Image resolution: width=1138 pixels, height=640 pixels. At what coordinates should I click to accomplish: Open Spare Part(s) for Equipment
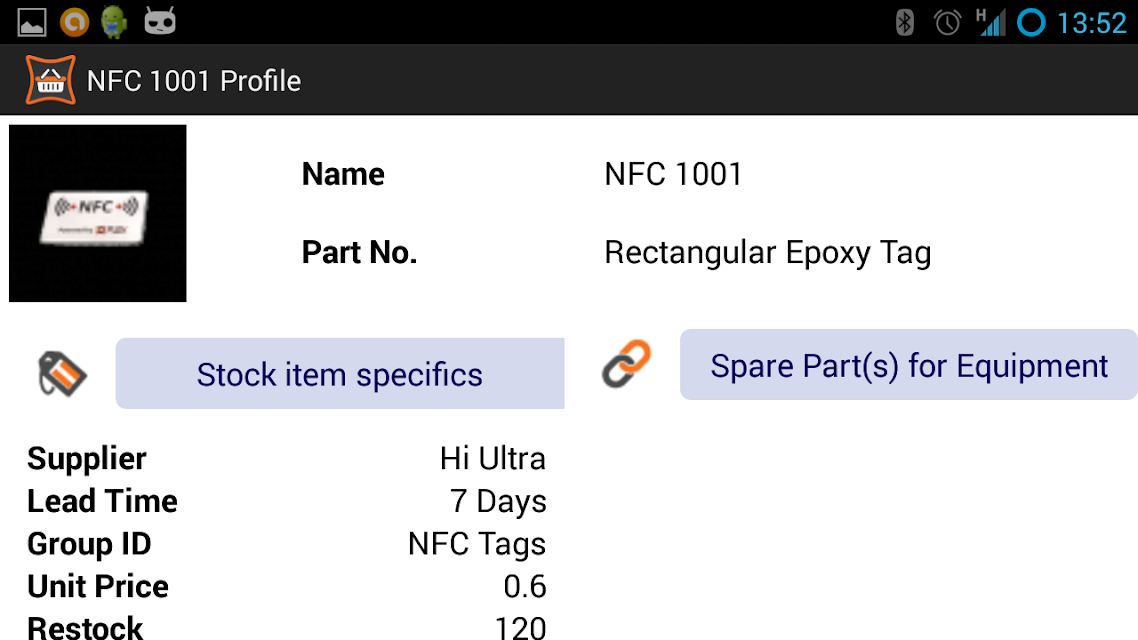[x=909, y=364]
